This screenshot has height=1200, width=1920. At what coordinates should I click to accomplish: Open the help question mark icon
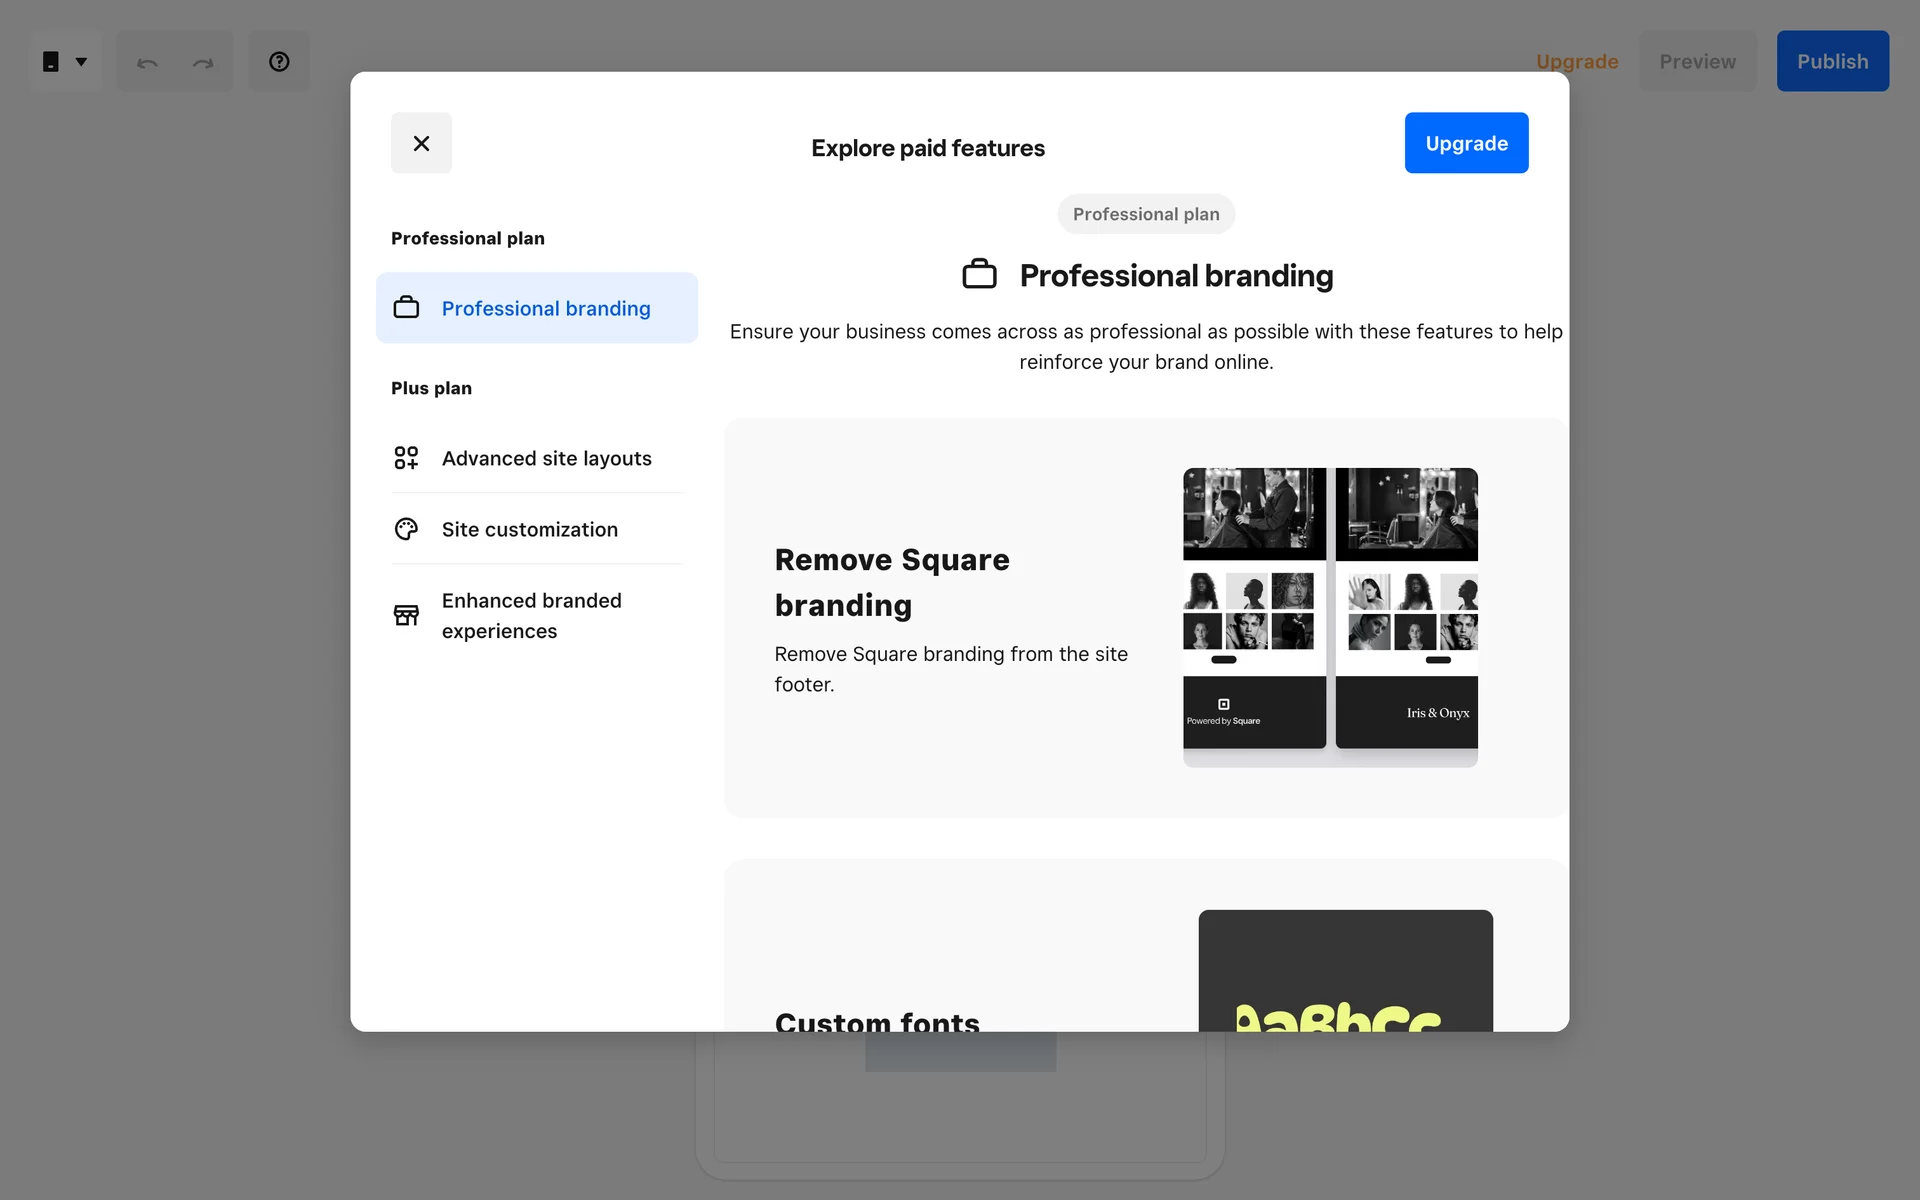pos(279,62)
